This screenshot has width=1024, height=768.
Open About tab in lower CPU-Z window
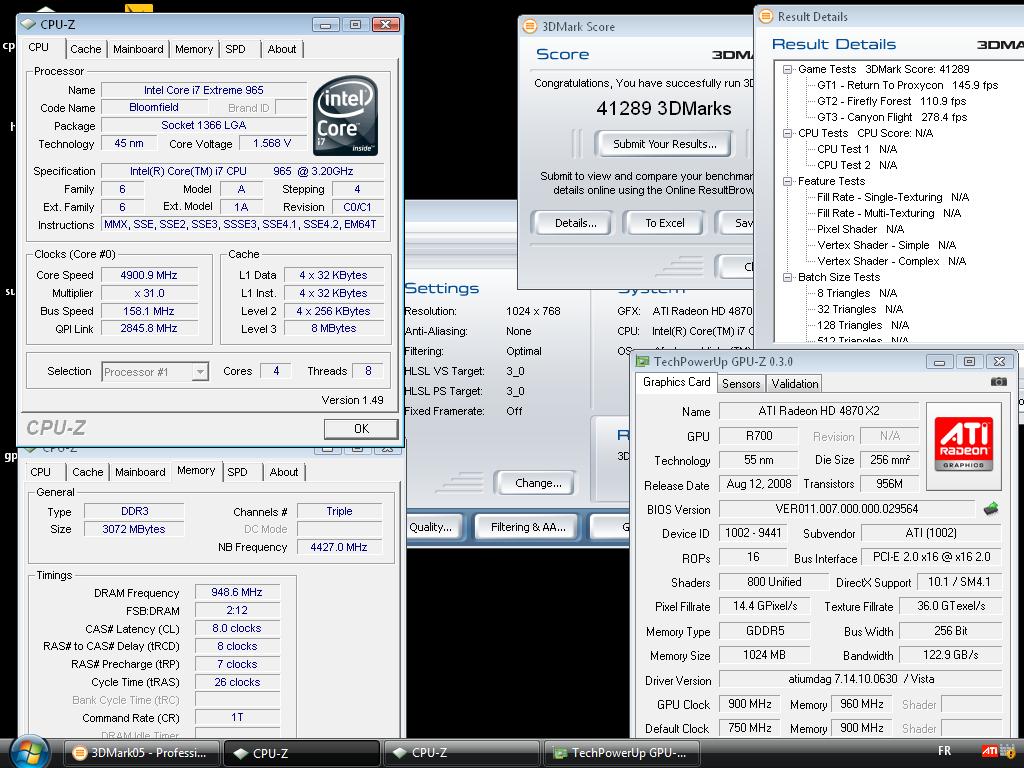[283, 472]
